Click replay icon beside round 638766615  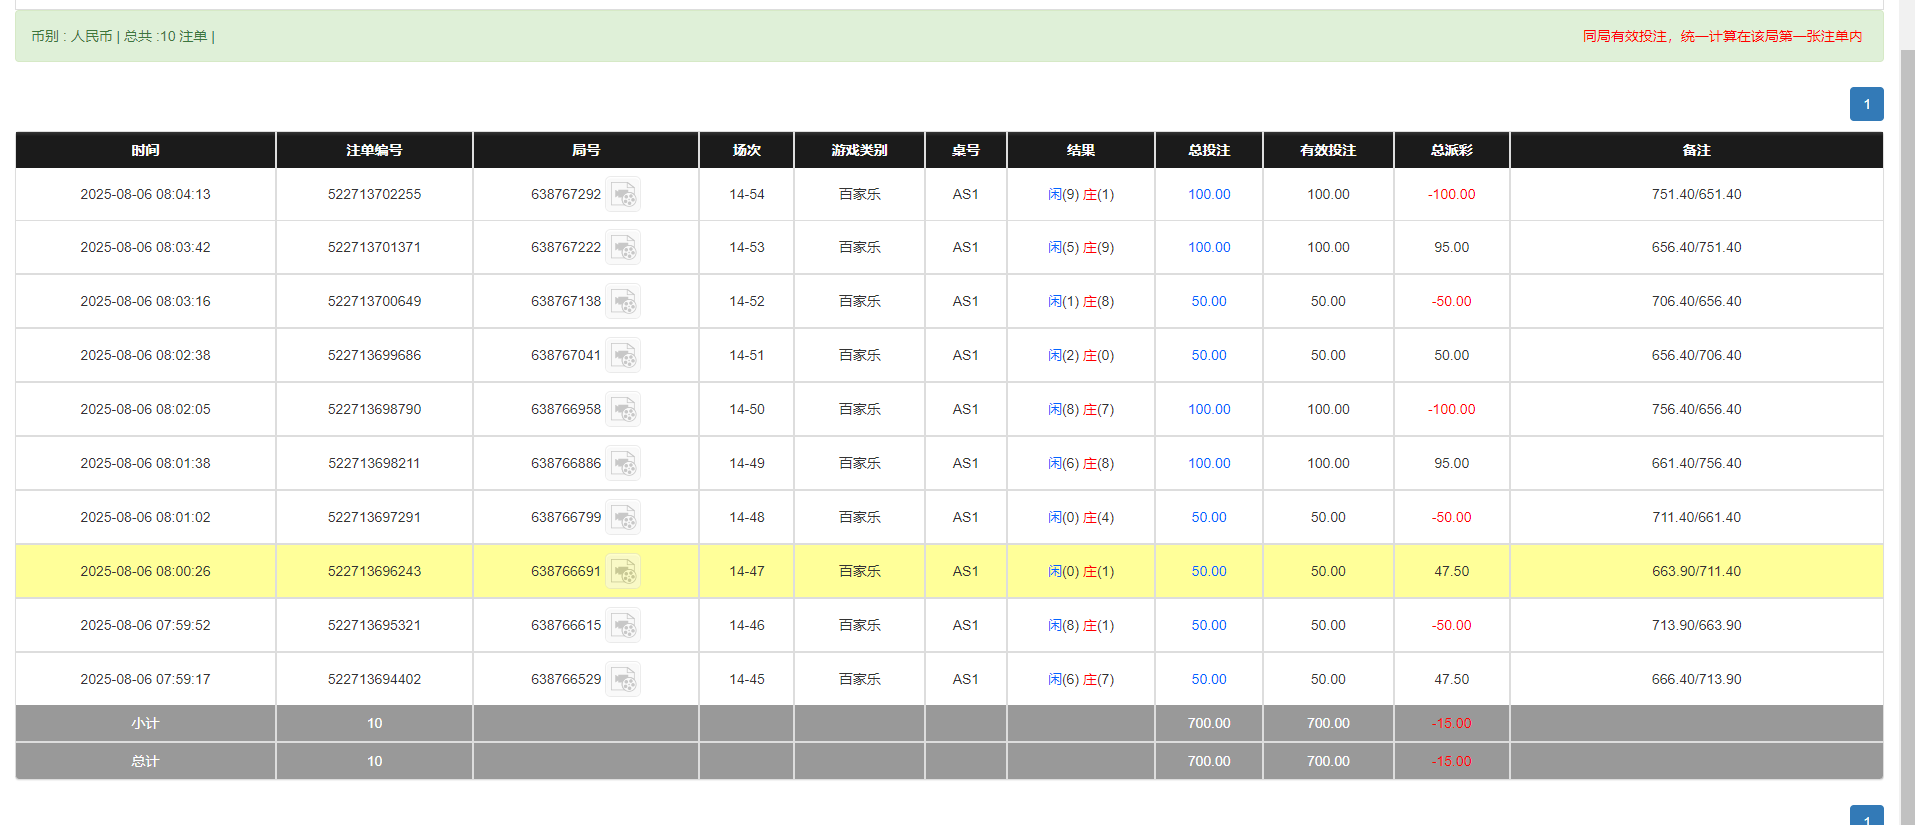623,626
